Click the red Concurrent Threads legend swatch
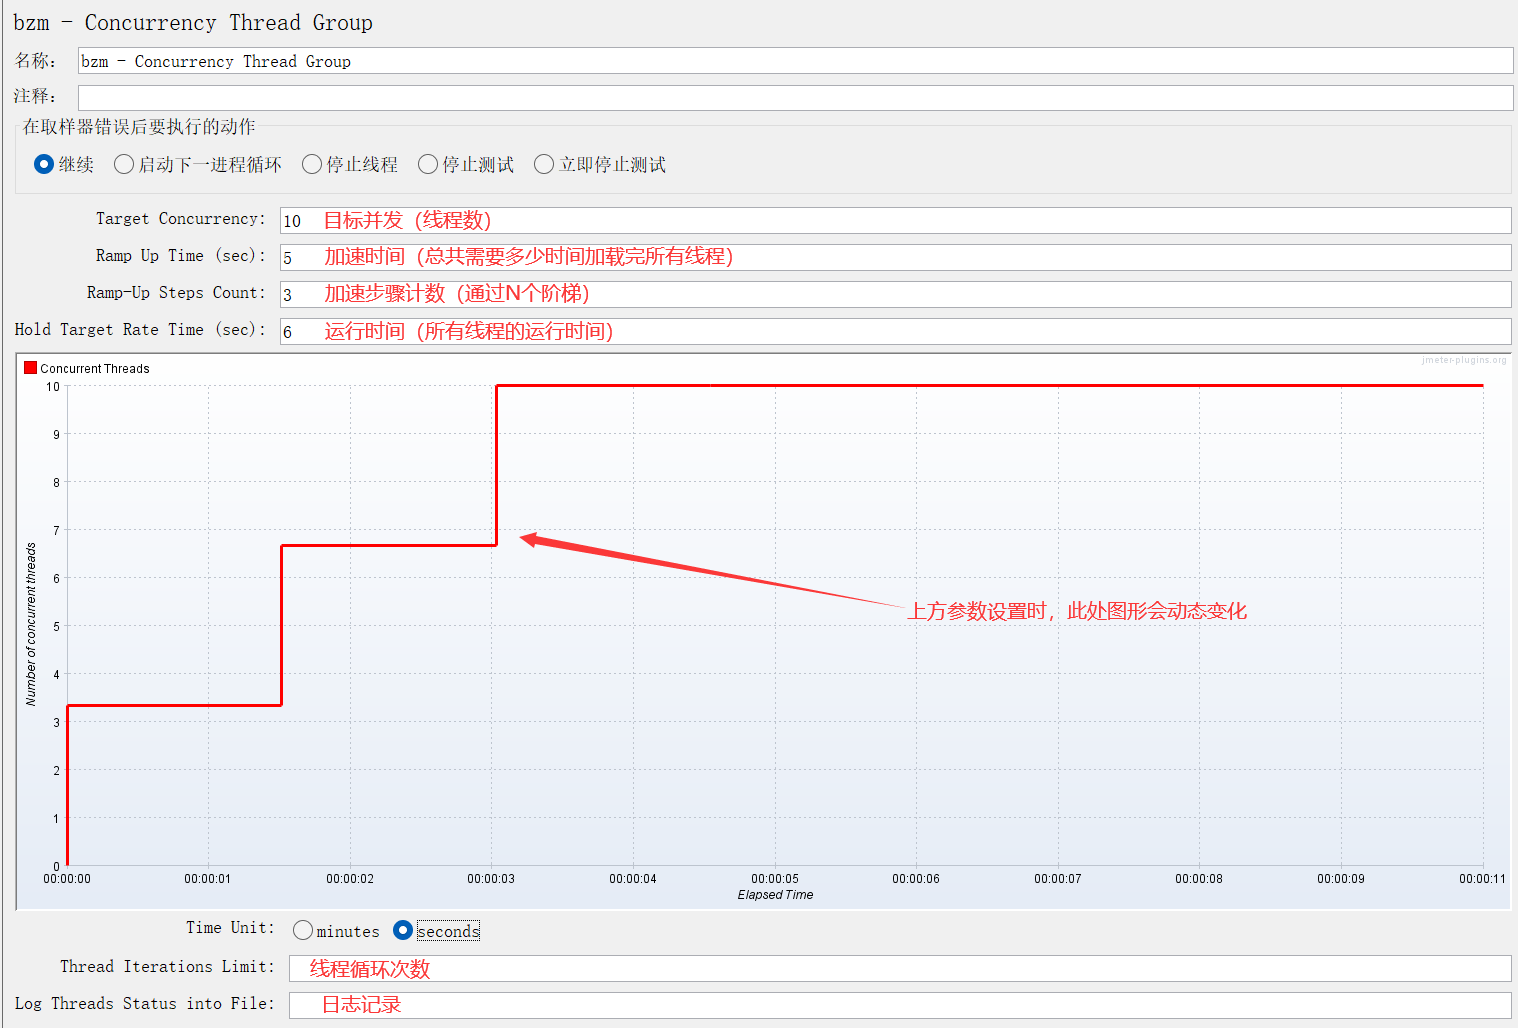 [30, 368]
